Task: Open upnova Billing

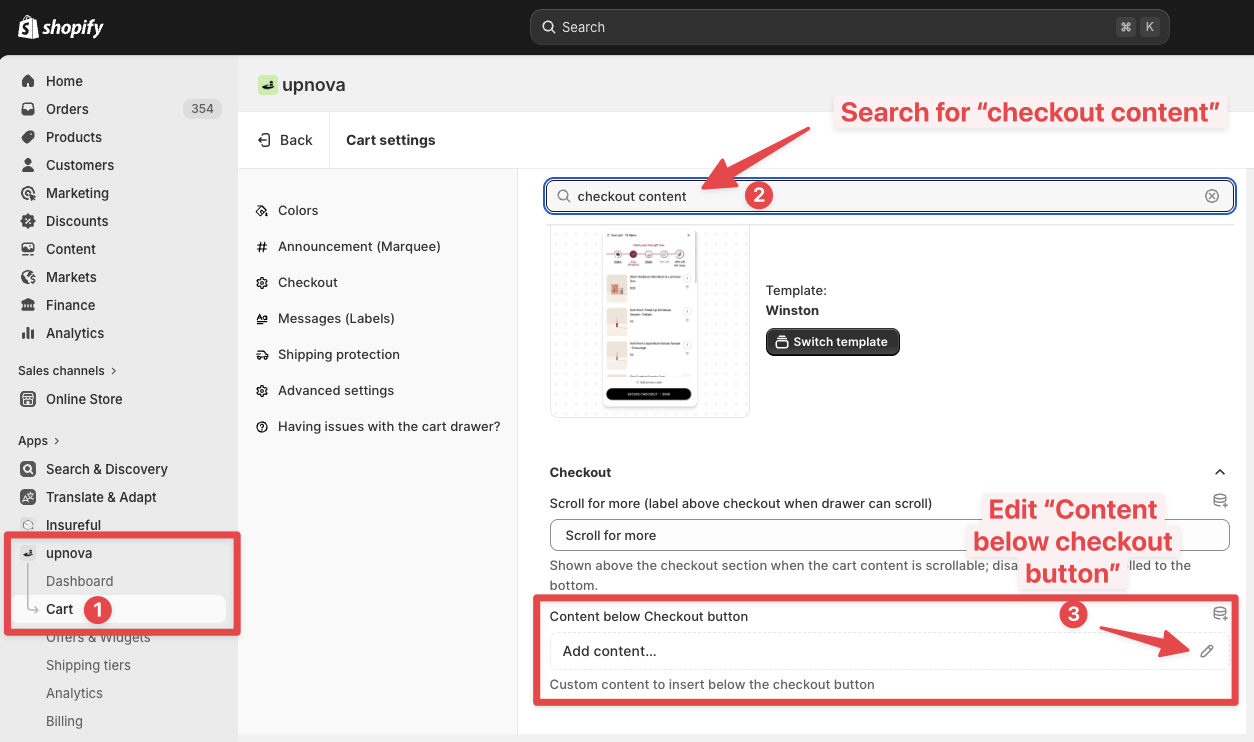Action: (x=64, y=721)
